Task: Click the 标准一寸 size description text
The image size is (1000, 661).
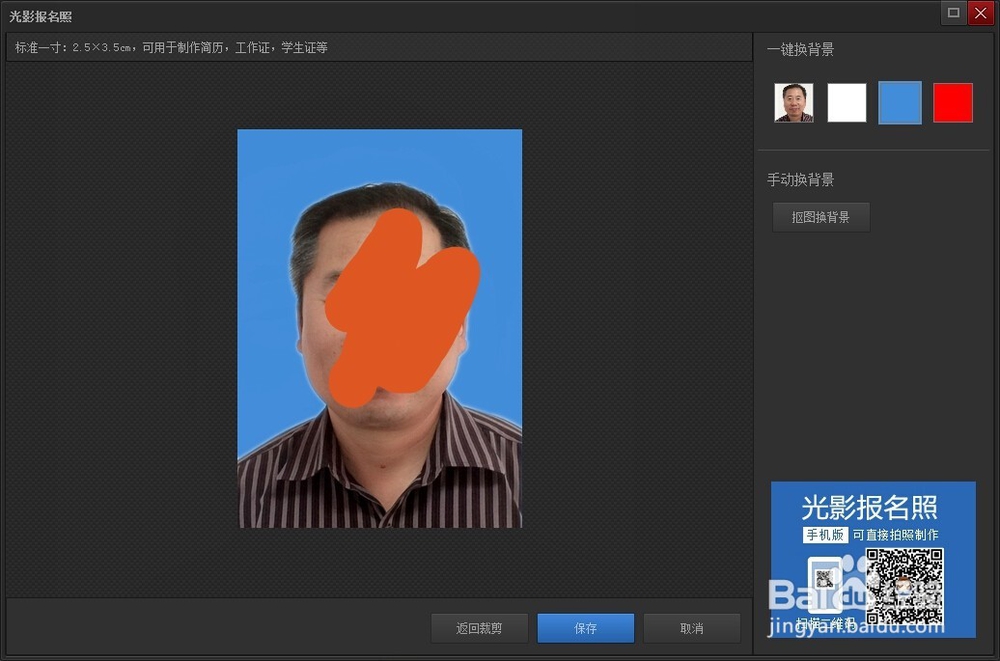Action: (171, 48)
